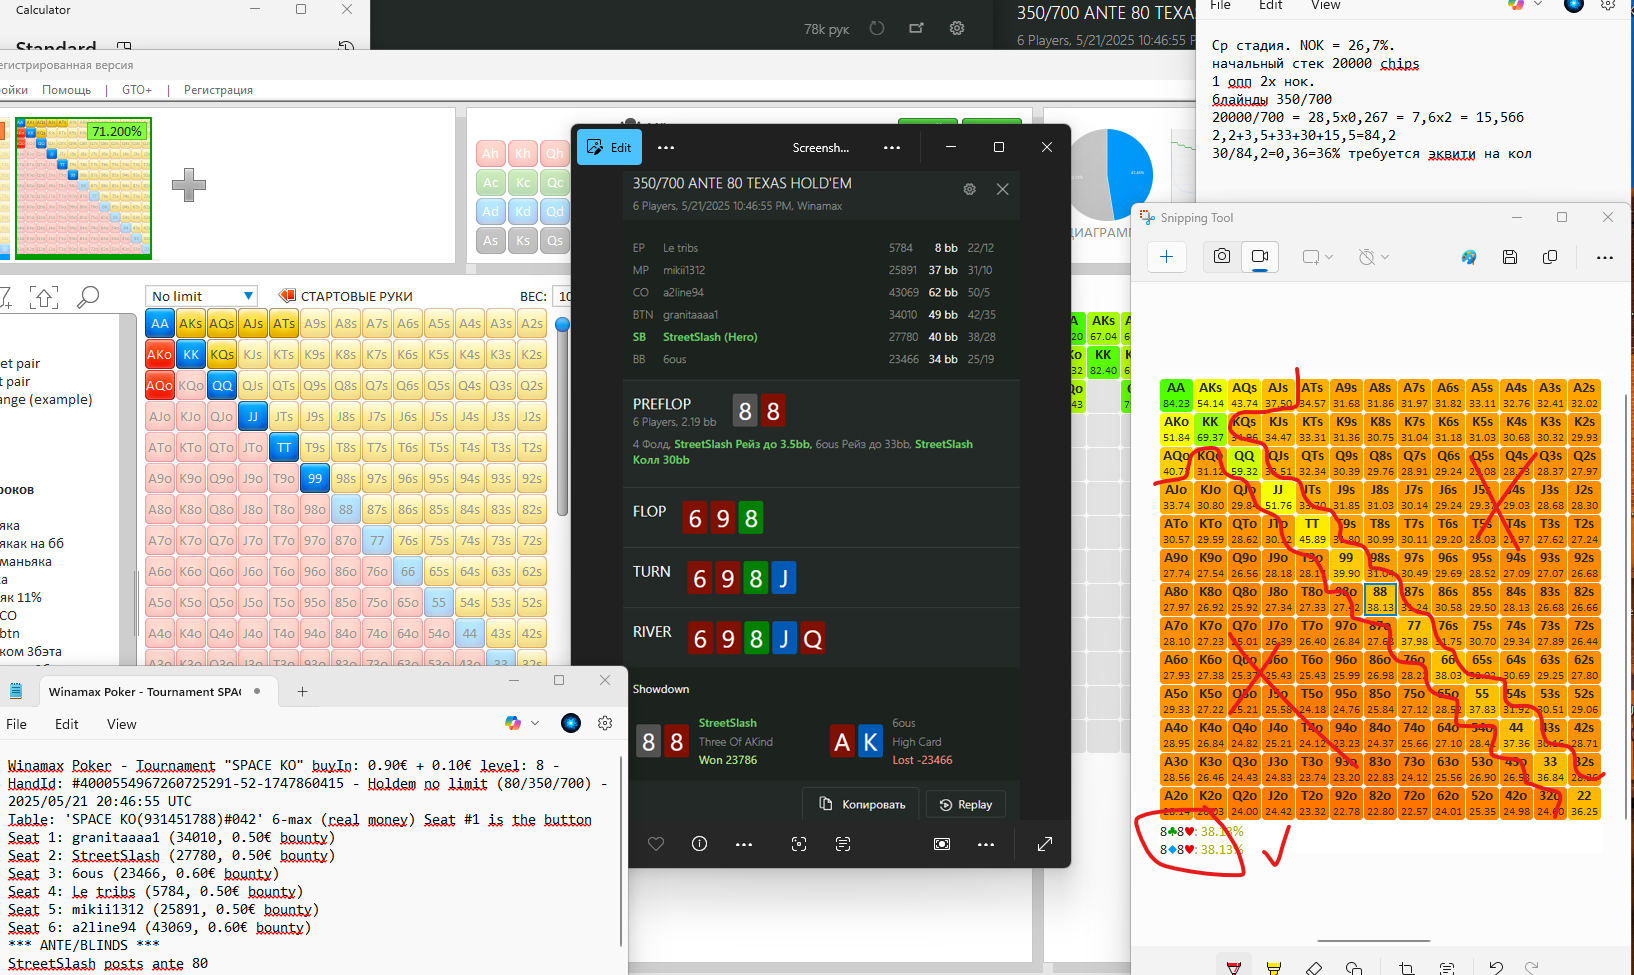Close the hand history panel with X
Viewport: 1634px width, 975px height.
pos(1002,189)
